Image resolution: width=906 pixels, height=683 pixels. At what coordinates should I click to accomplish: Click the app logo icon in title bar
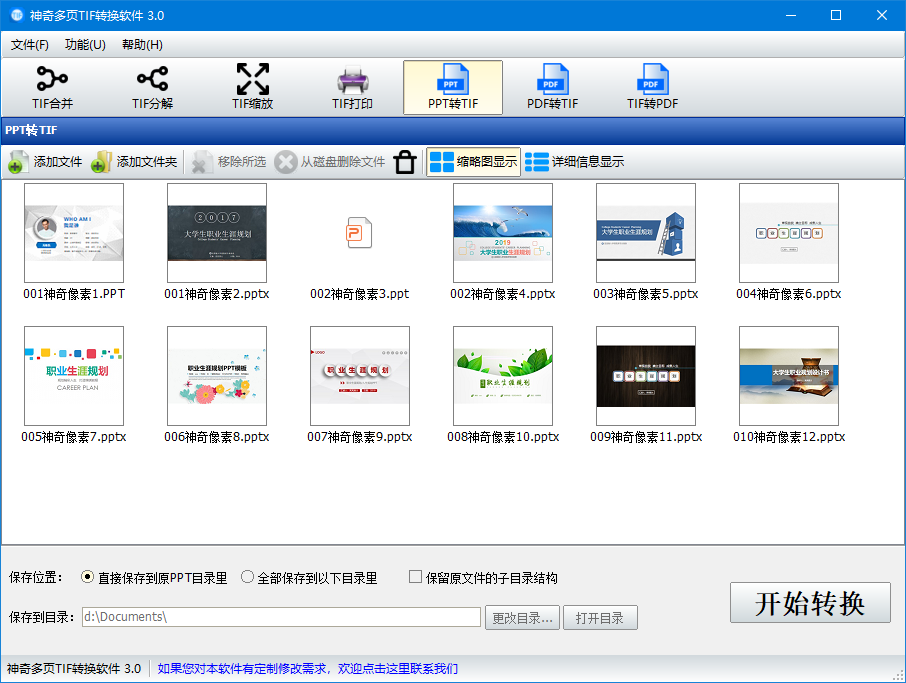[17, 15]
